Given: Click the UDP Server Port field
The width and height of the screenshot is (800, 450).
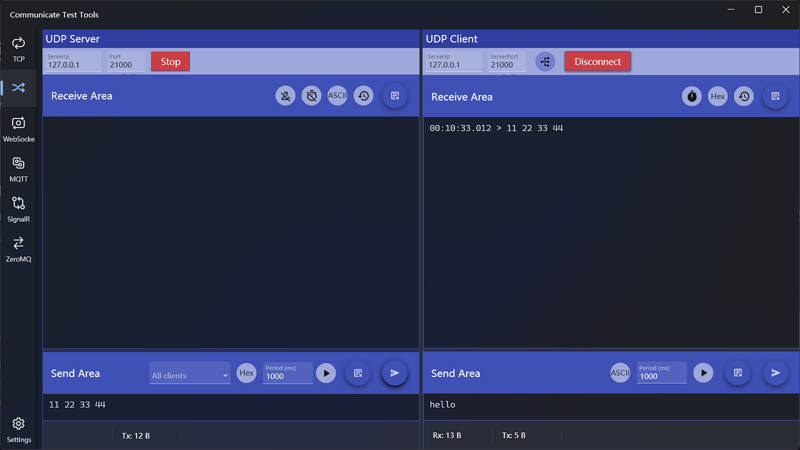Looking at the screenshot, I should point(125,65).
